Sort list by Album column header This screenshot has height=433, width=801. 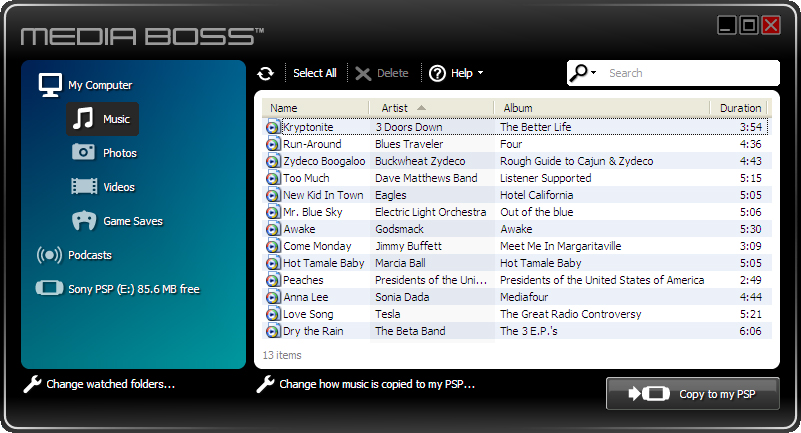[x=602, y=108]
